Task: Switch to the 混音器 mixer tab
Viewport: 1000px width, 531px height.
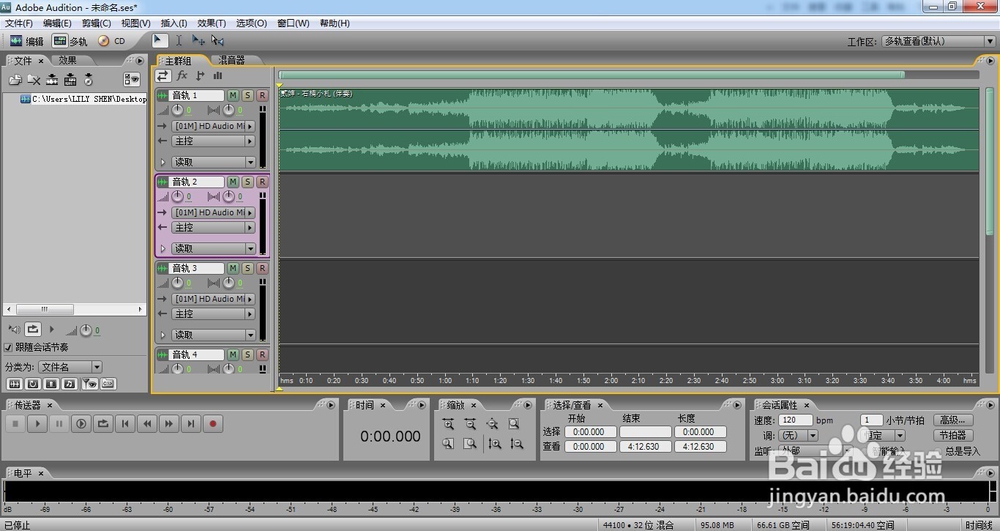Action: (232, 61)
